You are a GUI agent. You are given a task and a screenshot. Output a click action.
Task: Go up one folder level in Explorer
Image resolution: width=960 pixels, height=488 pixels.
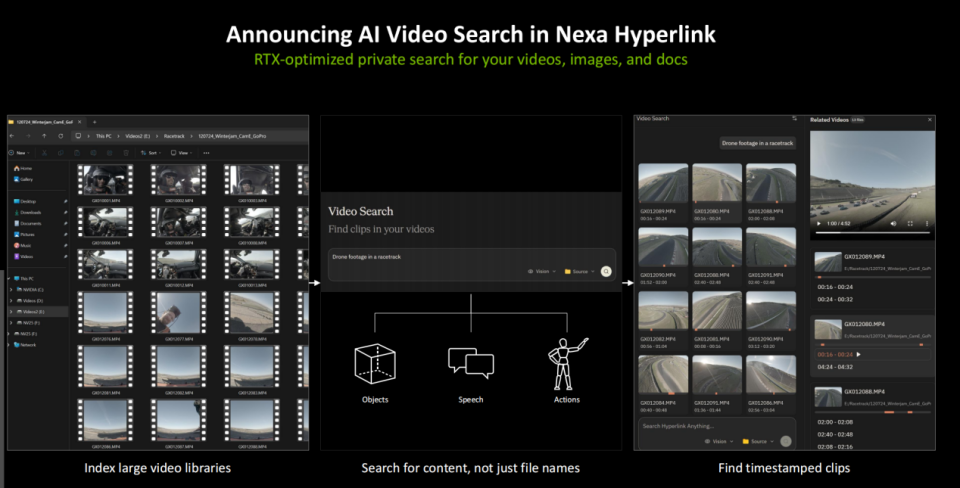(44, 136)
